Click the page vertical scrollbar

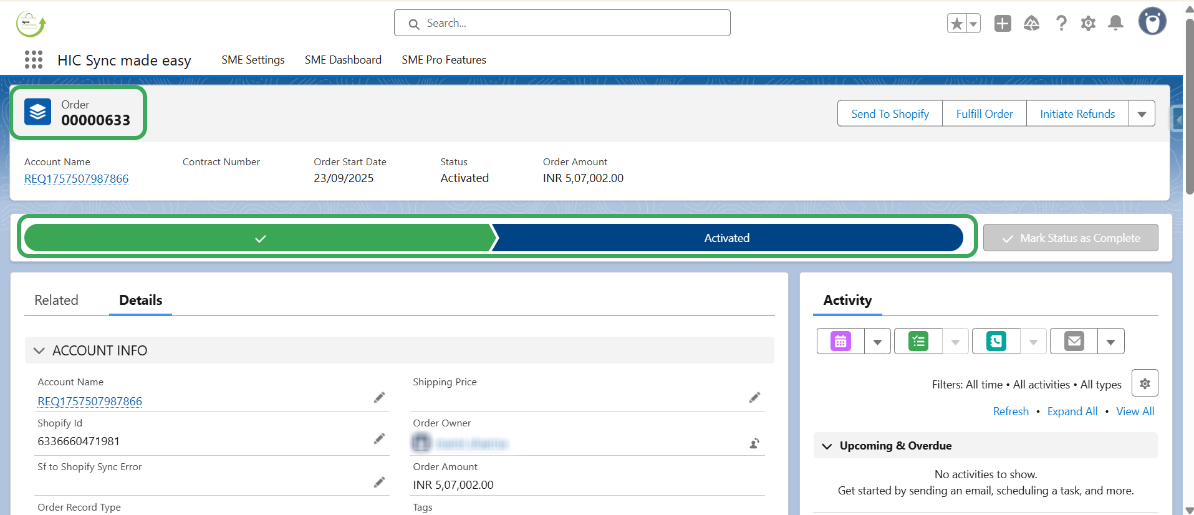coord(1189,107)
